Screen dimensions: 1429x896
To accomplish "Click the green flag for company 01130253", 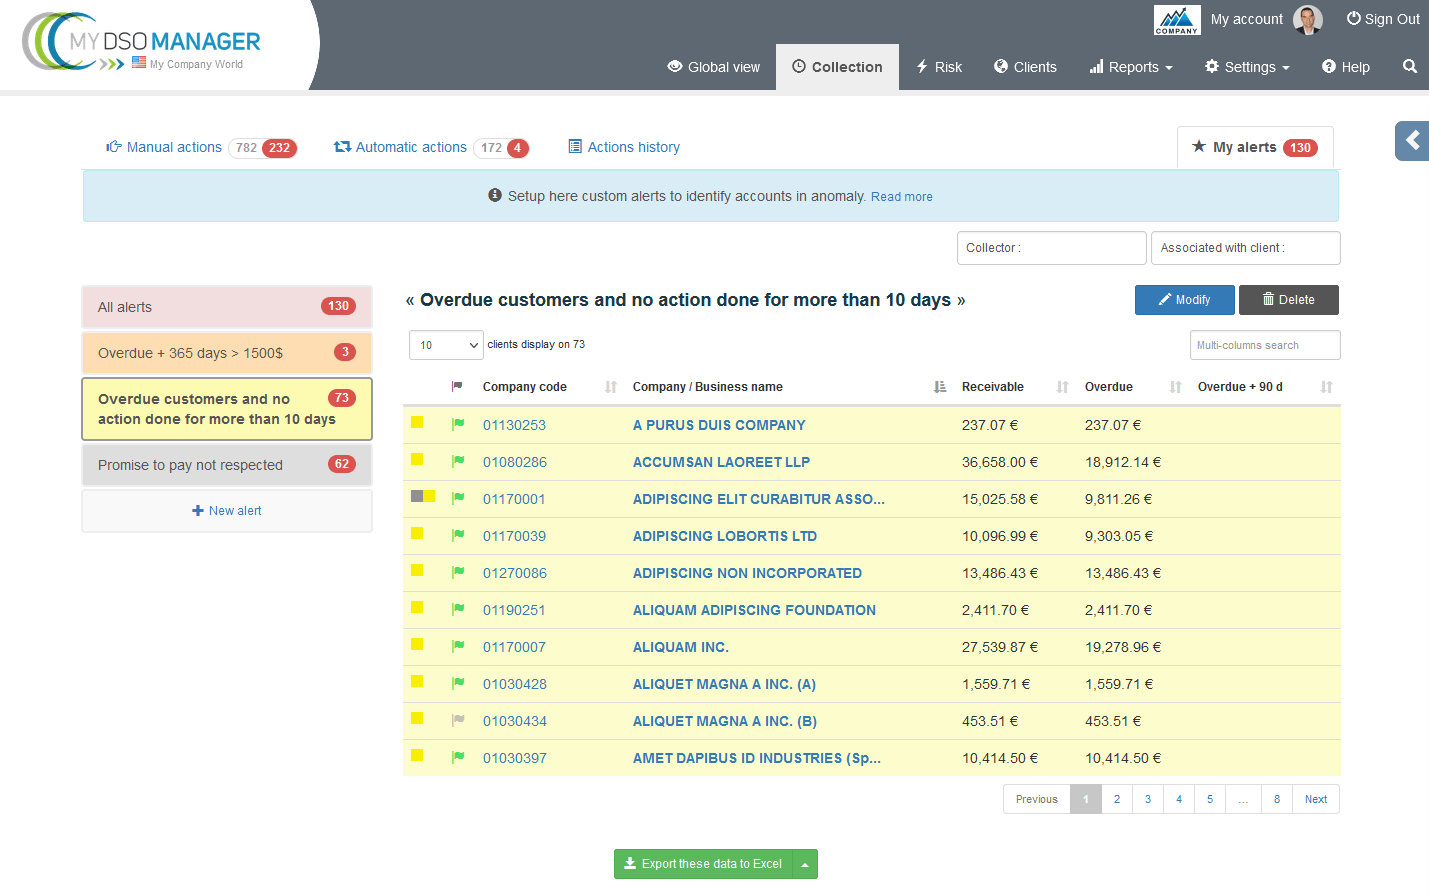I will click(458, 424).
